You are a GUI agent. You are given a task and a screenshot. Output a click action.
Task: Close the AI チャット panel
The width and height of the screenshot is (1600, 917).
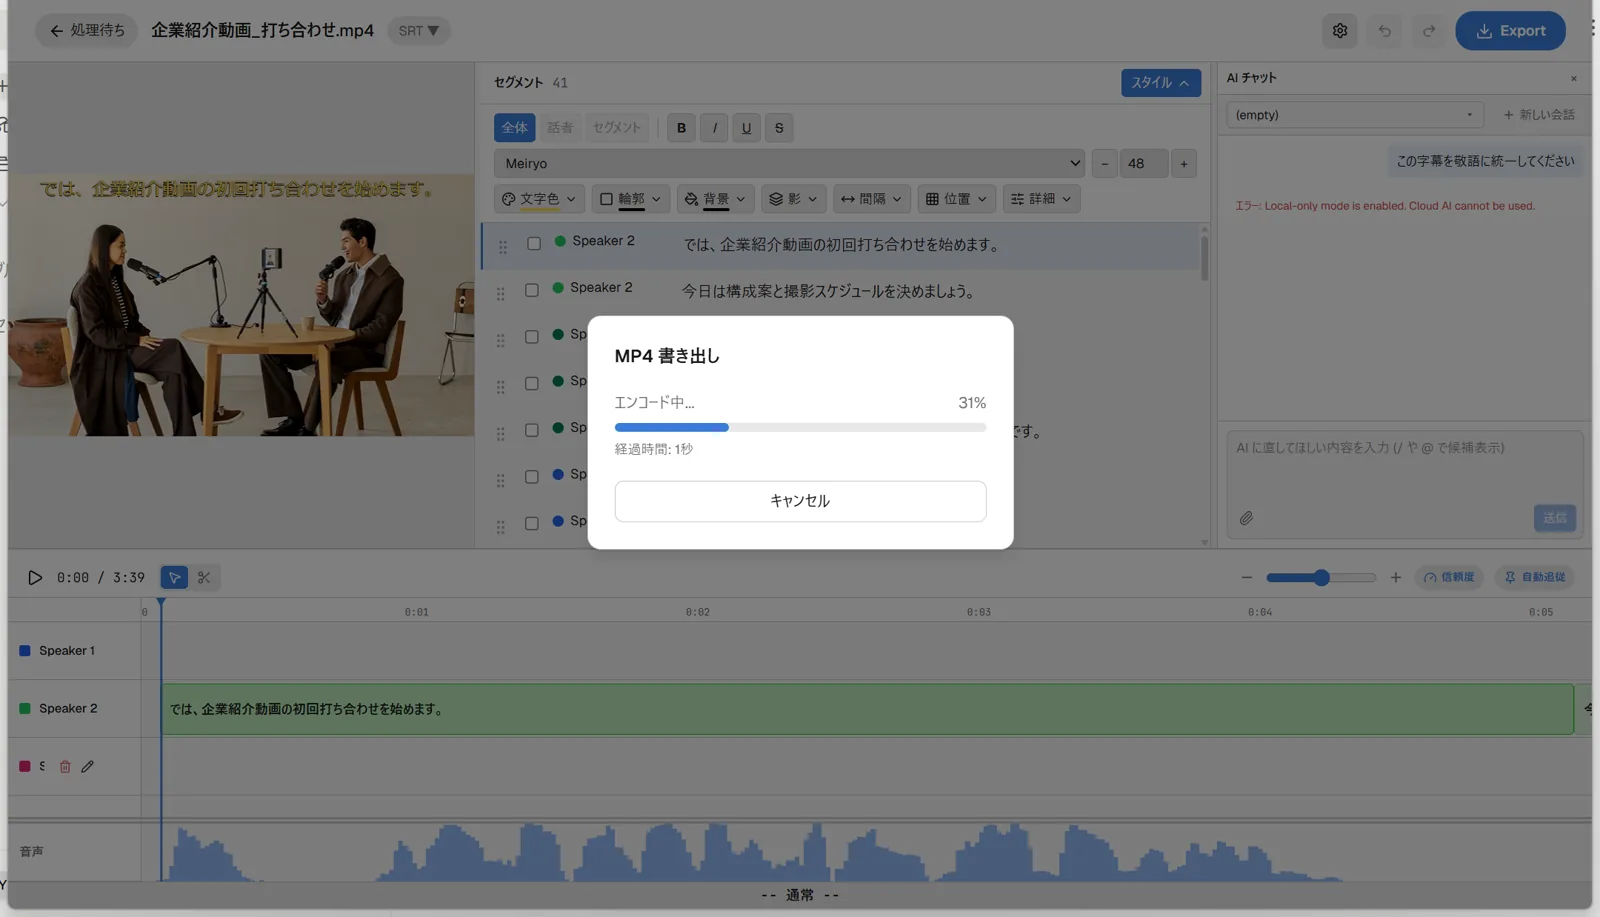[x=1573, y=78]
